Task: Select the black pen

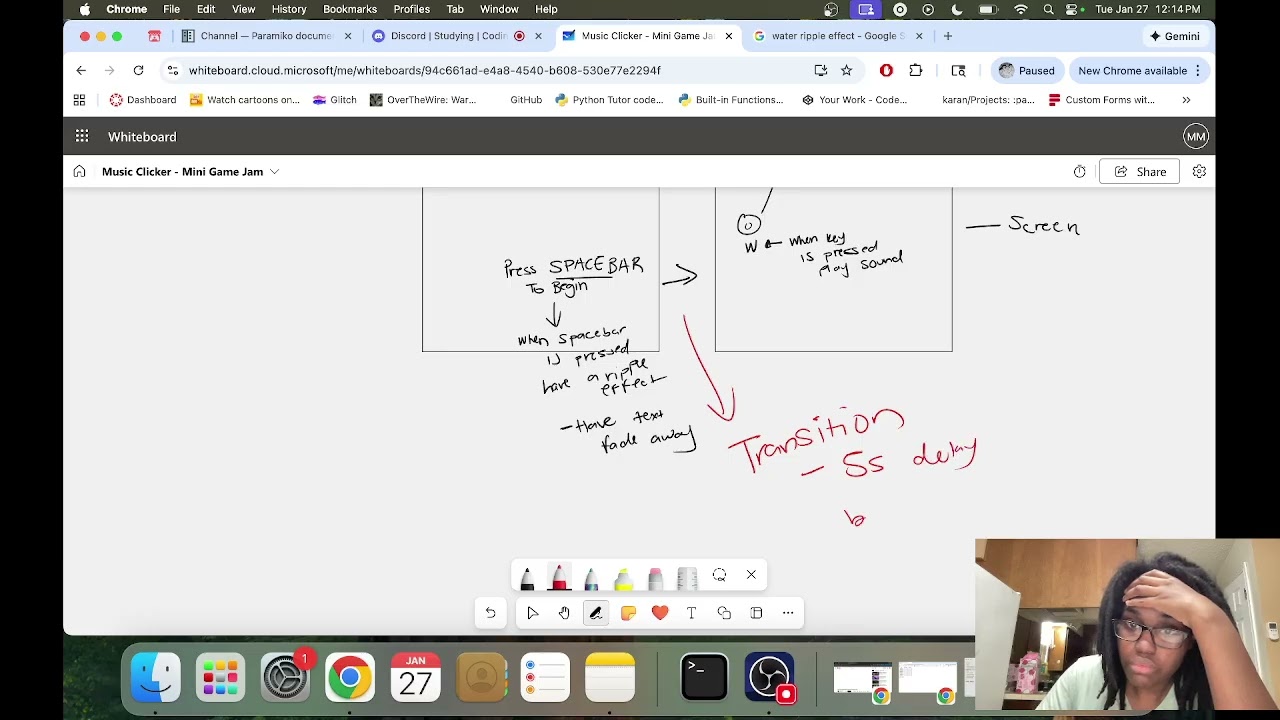Action: pyautogui.click(x=527, y=577)
